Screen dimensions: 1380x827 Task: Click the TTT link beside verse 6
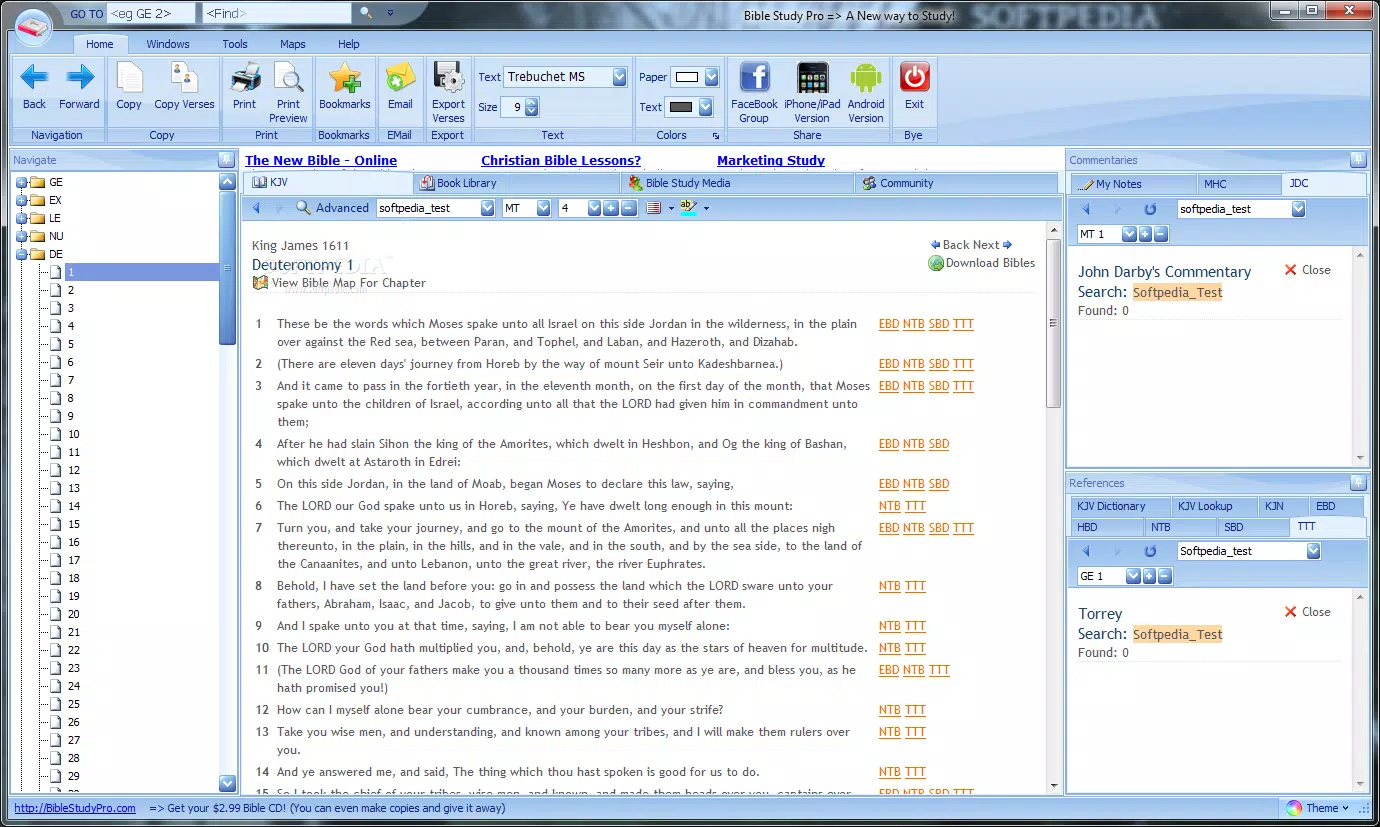coord(915,506)
